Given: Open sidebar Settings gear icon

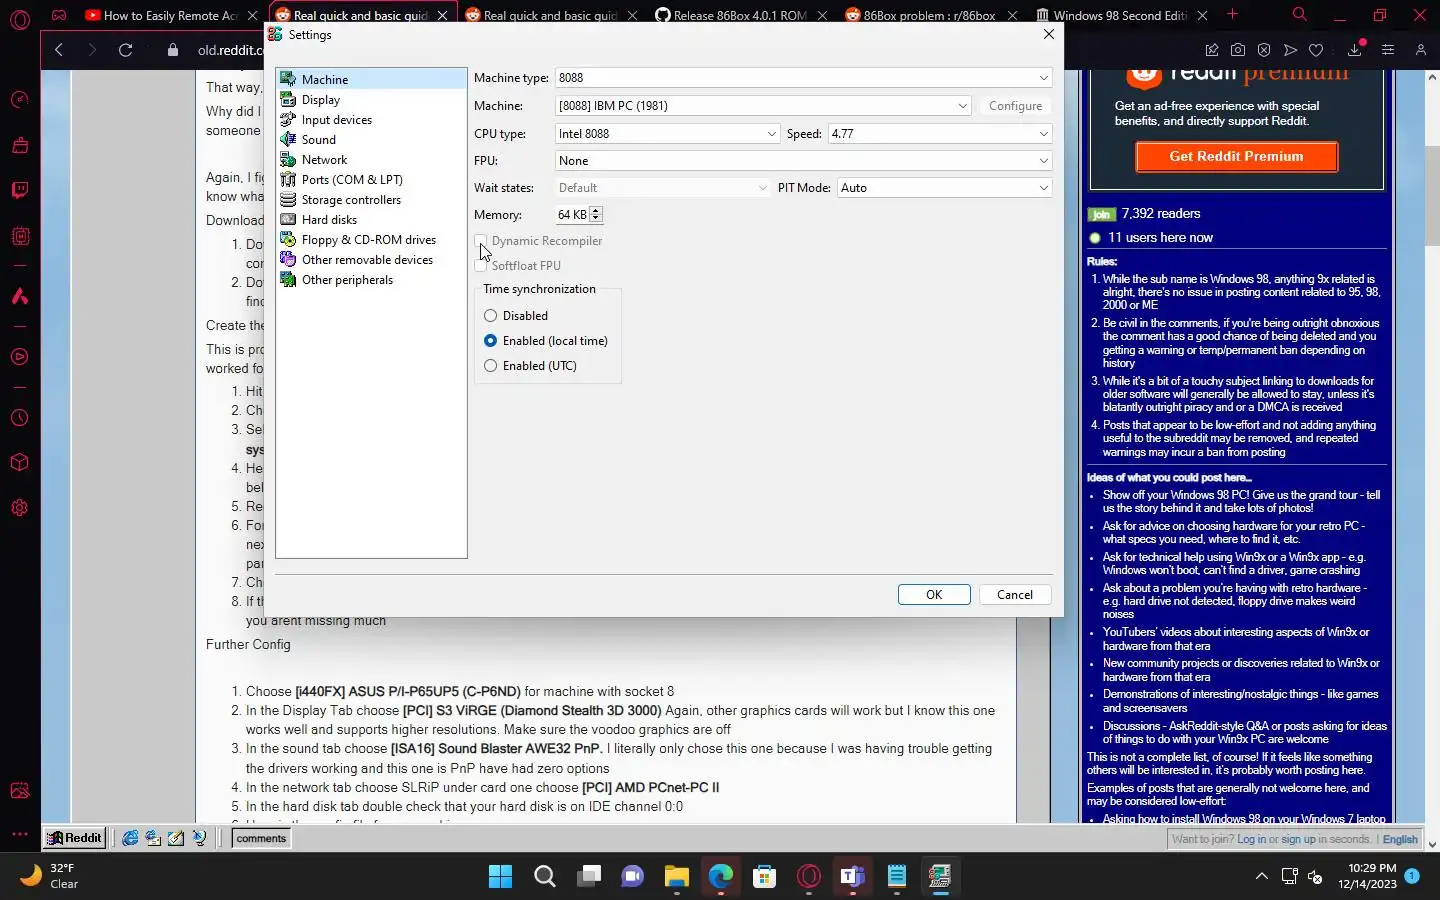Looking at the screenshot, I should [x=20, y=507].
